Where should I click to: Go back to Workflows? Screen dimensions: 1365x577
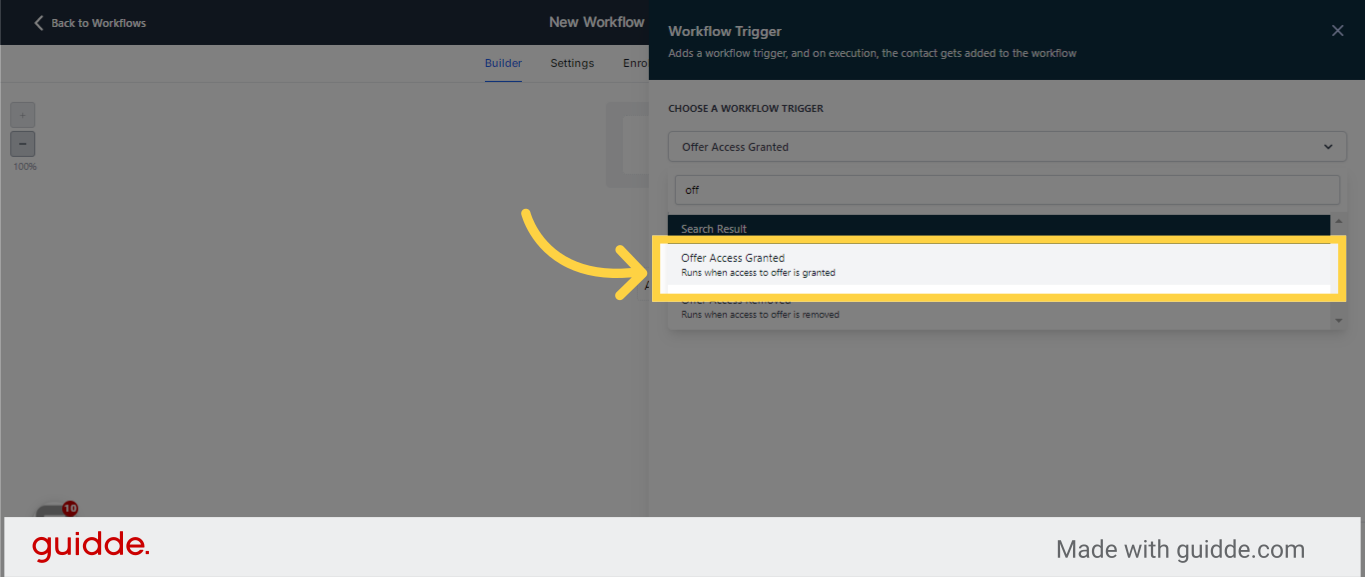pos(90,23)
